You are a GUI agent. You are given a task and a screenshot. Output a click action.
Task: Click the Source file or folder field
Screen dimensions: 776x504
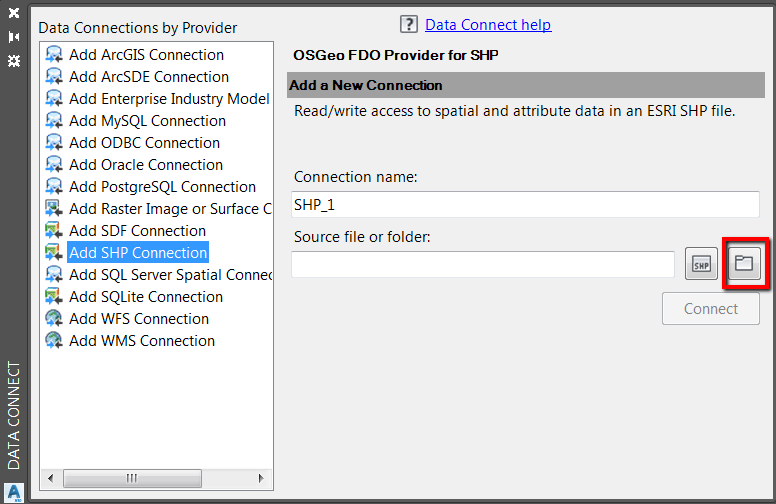483,264
